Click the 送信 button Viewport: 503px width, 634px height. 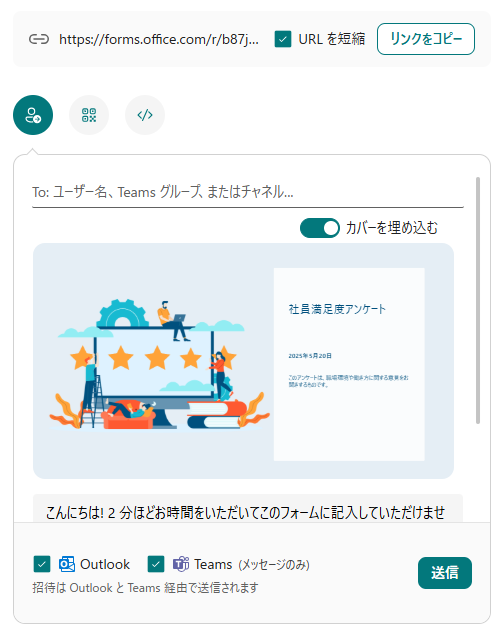pos(445,573)
